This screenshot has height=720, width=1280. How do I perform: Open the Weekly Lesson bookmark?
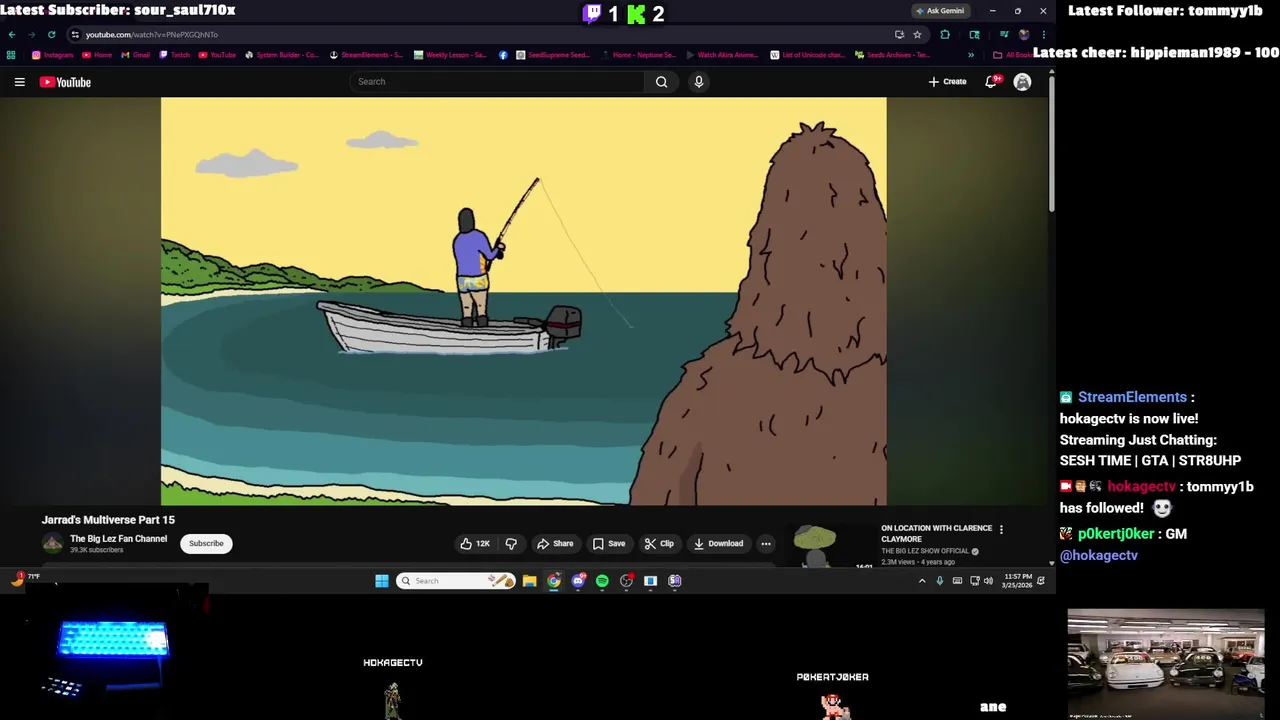451,55
